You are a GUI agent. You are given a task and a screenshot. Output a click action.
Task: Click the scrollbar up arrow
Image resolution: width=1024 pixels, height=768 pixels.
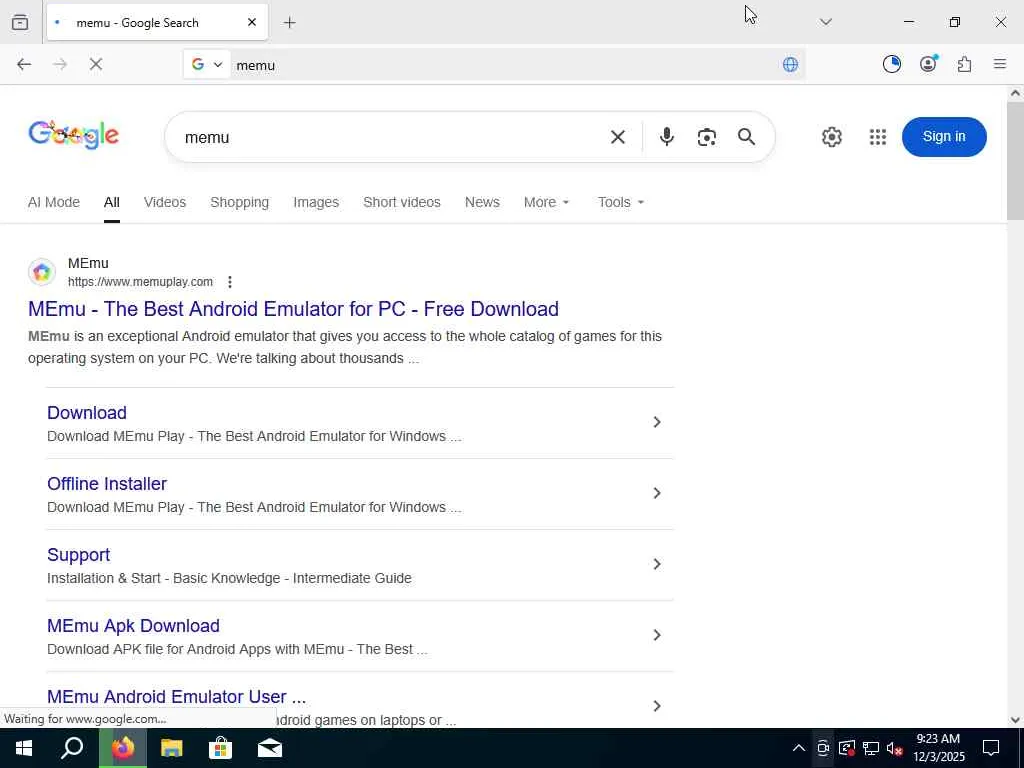(x=1015, y=93)
